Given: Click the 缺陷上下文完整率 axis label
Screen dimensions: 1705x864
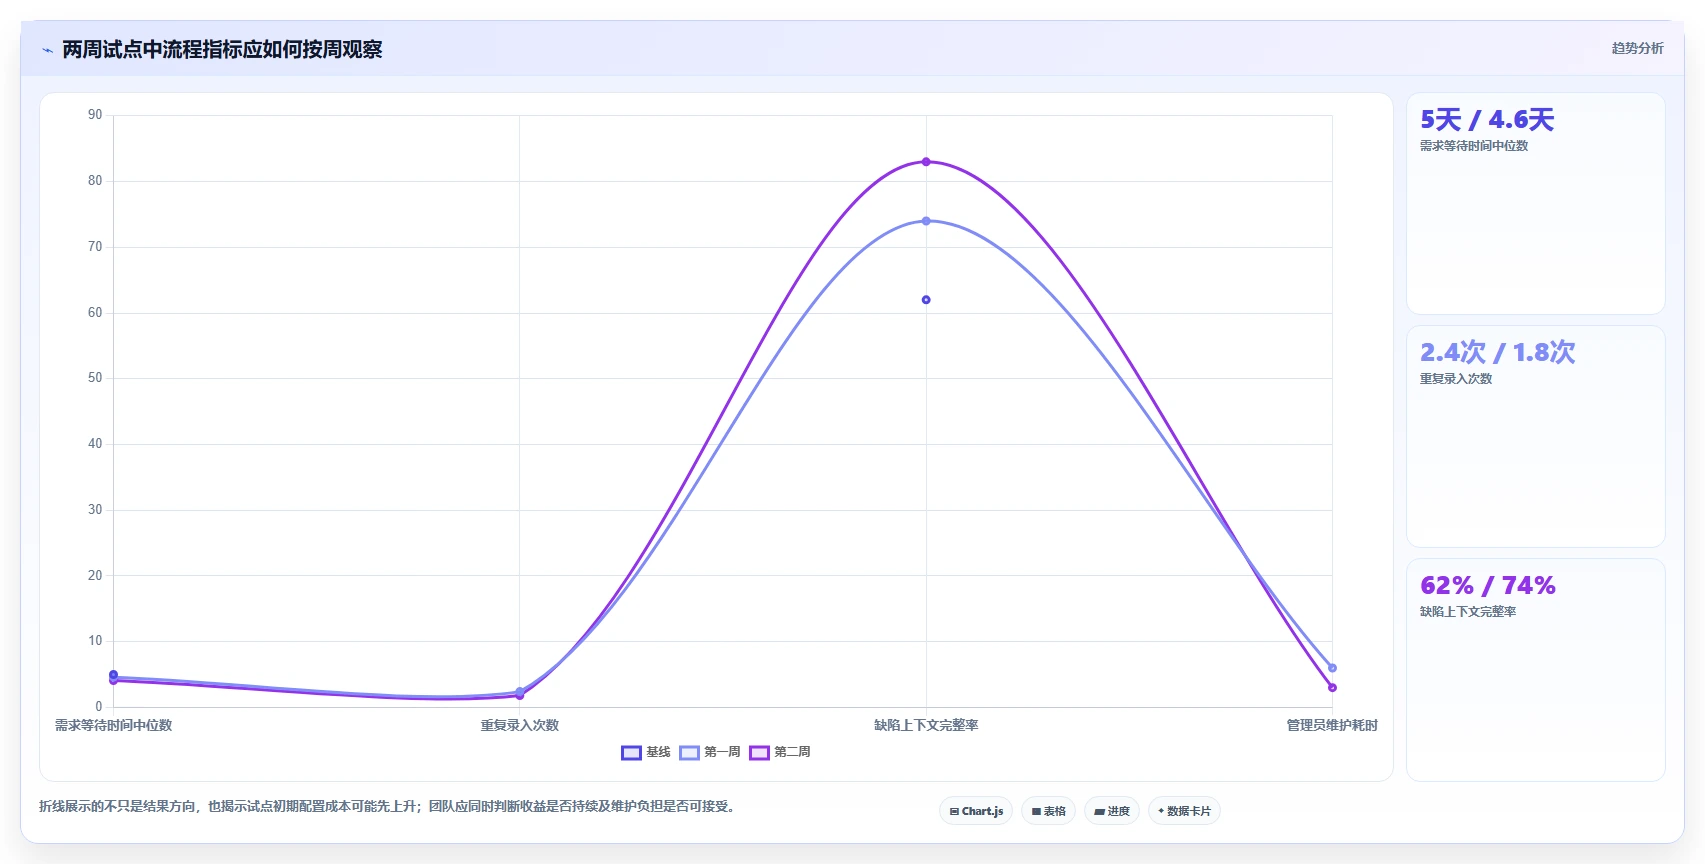Looking at the screenshot, I should click(926, 725).
